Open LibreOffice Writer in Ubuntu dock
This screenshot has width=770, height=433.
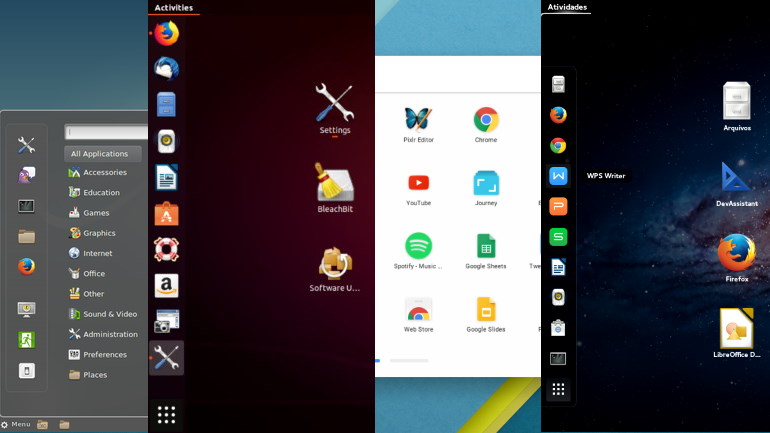[x=166, y=177]
